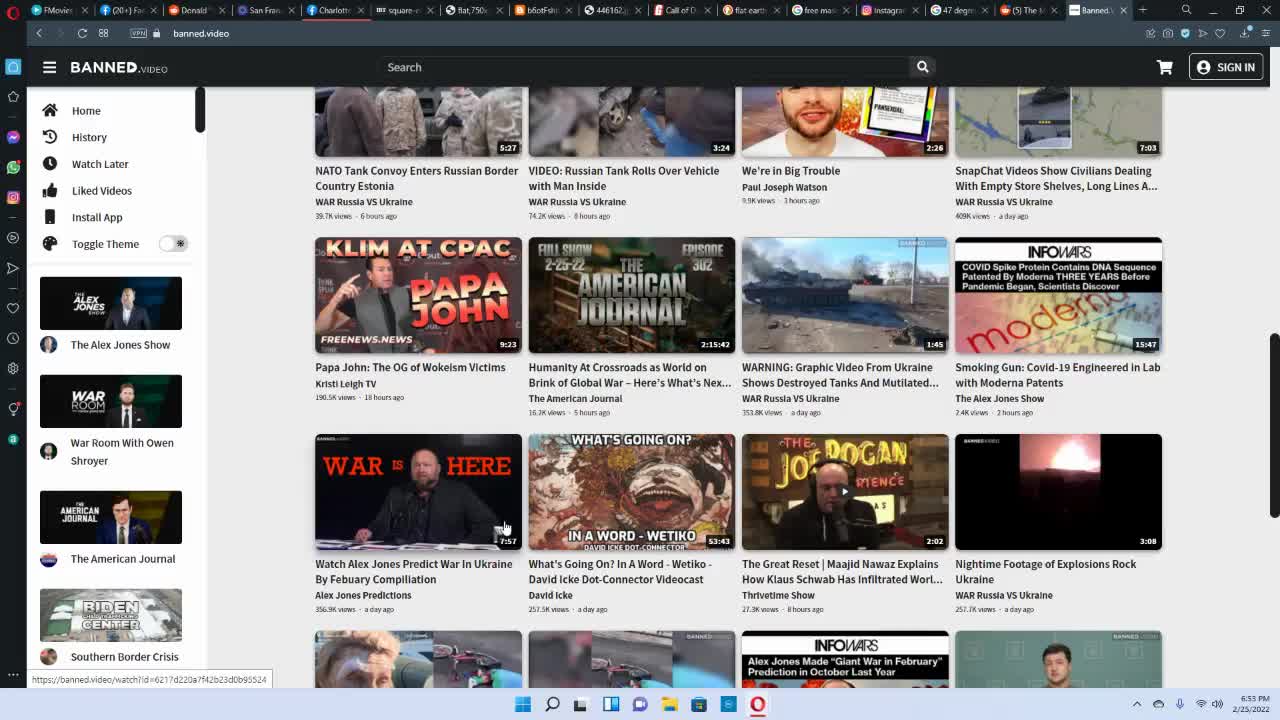This screenshot has height=720, width=1280.
Task: Open the speed dial grid icon
Action: tap(103, 33)
